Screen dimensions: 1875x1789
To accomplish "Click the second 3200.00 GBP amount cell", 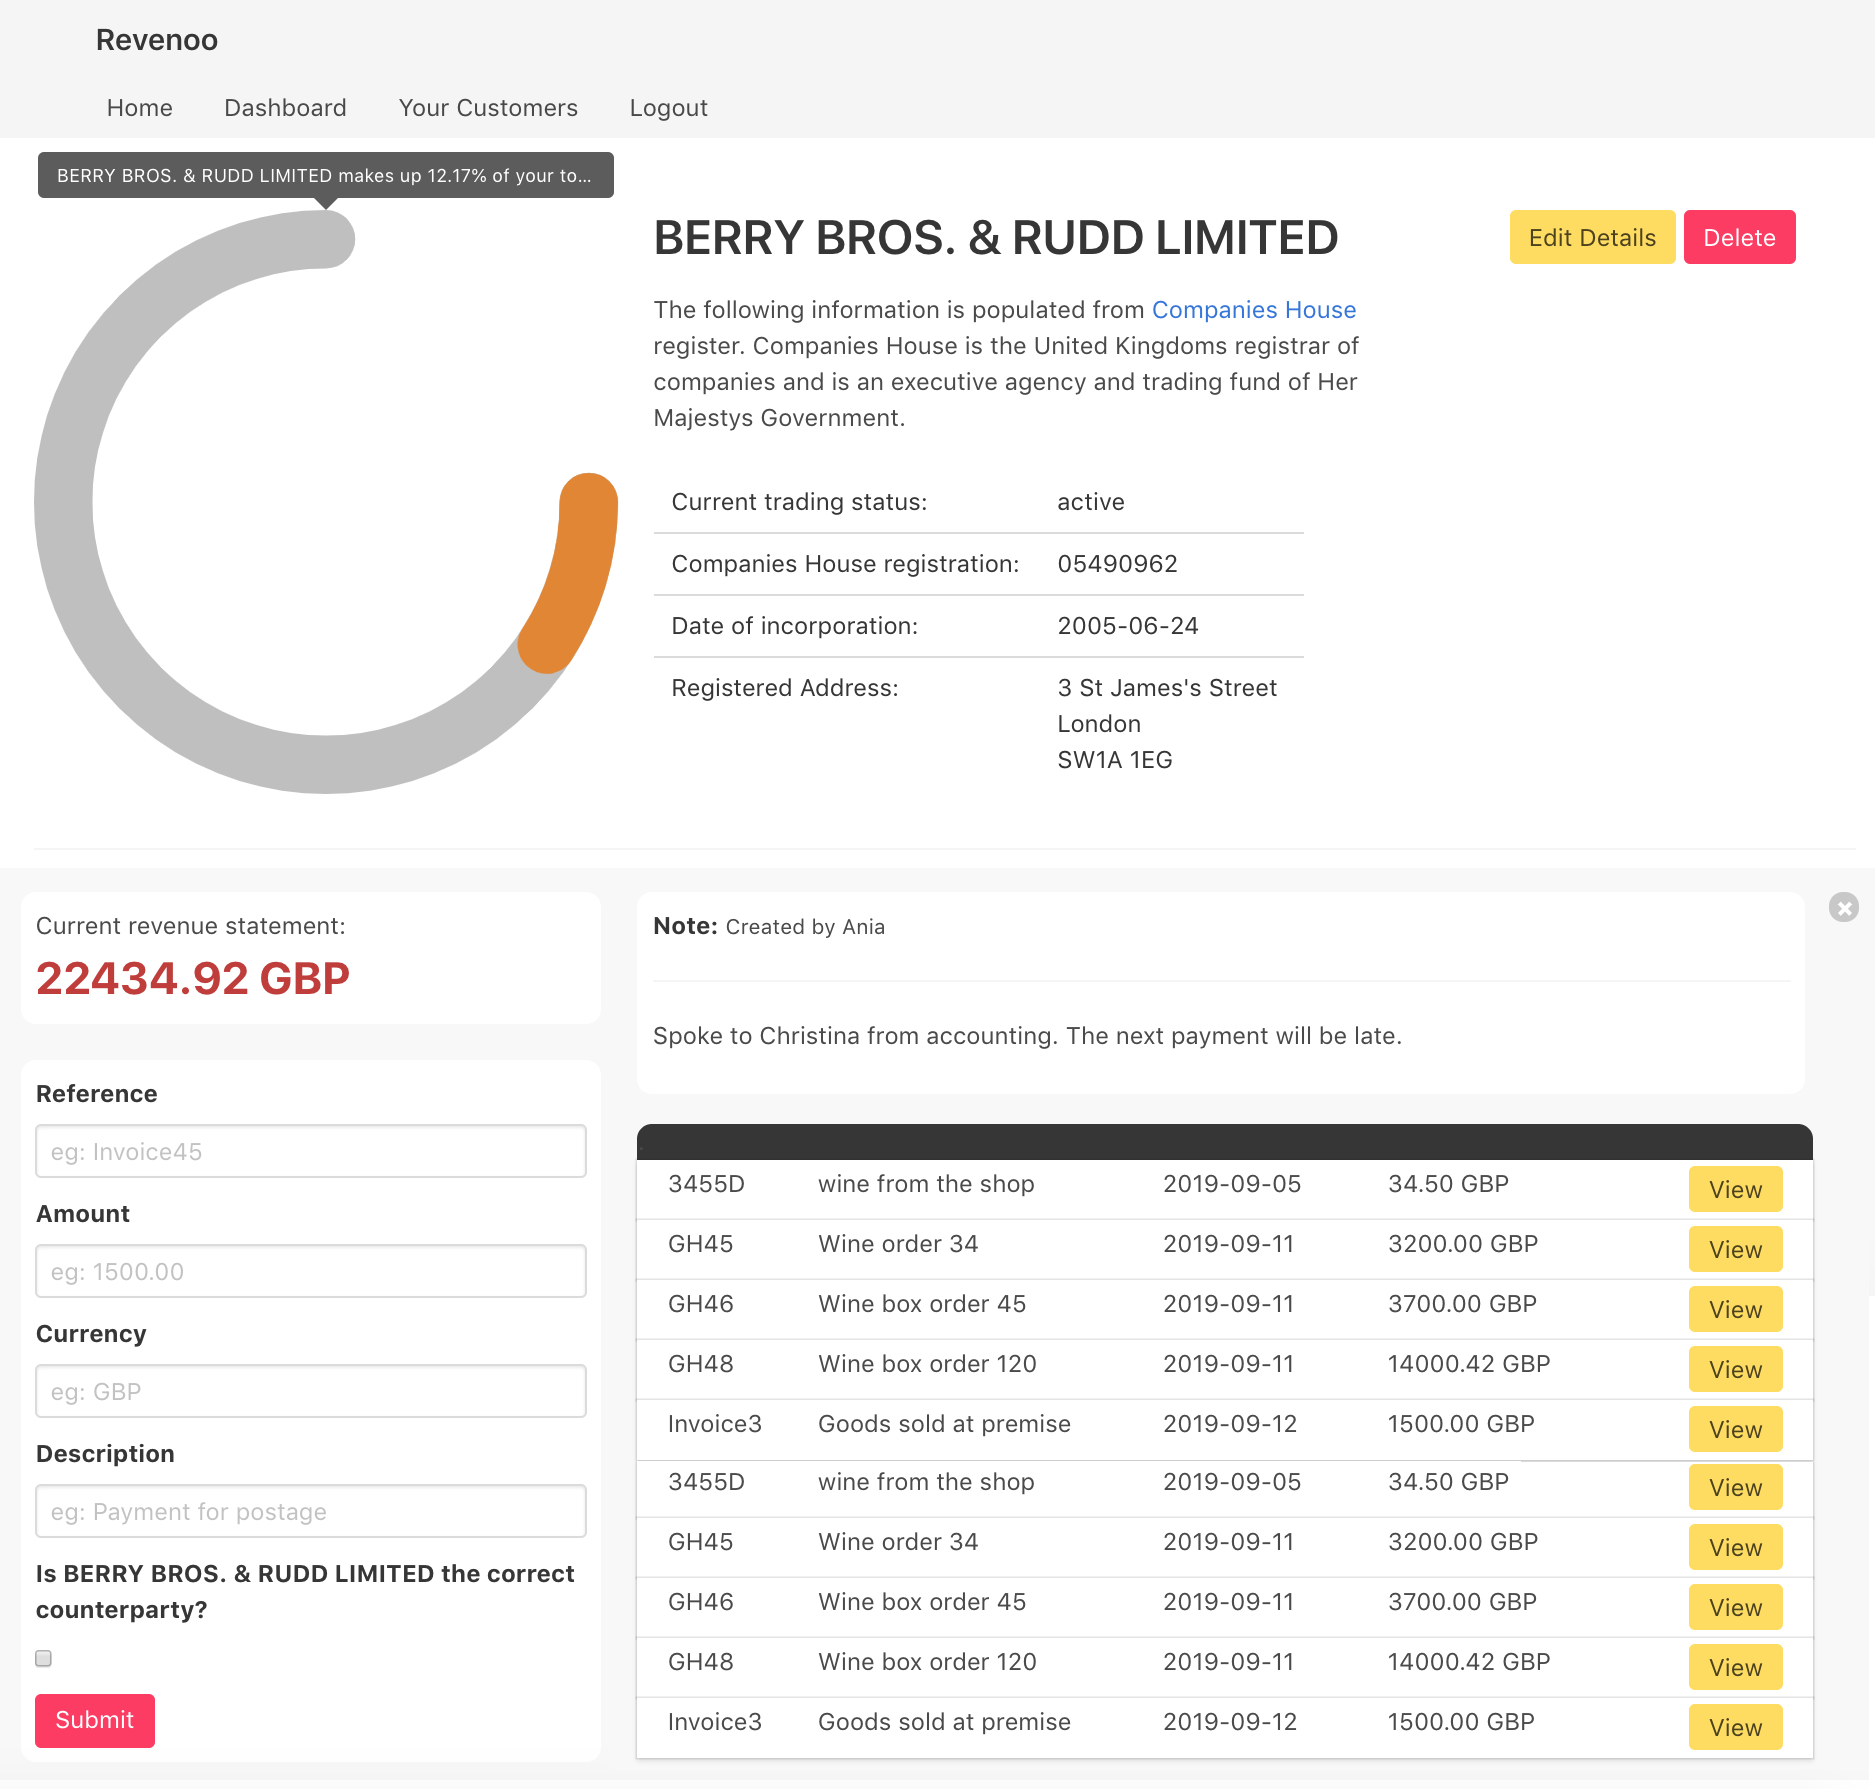I will 1462,1542.
